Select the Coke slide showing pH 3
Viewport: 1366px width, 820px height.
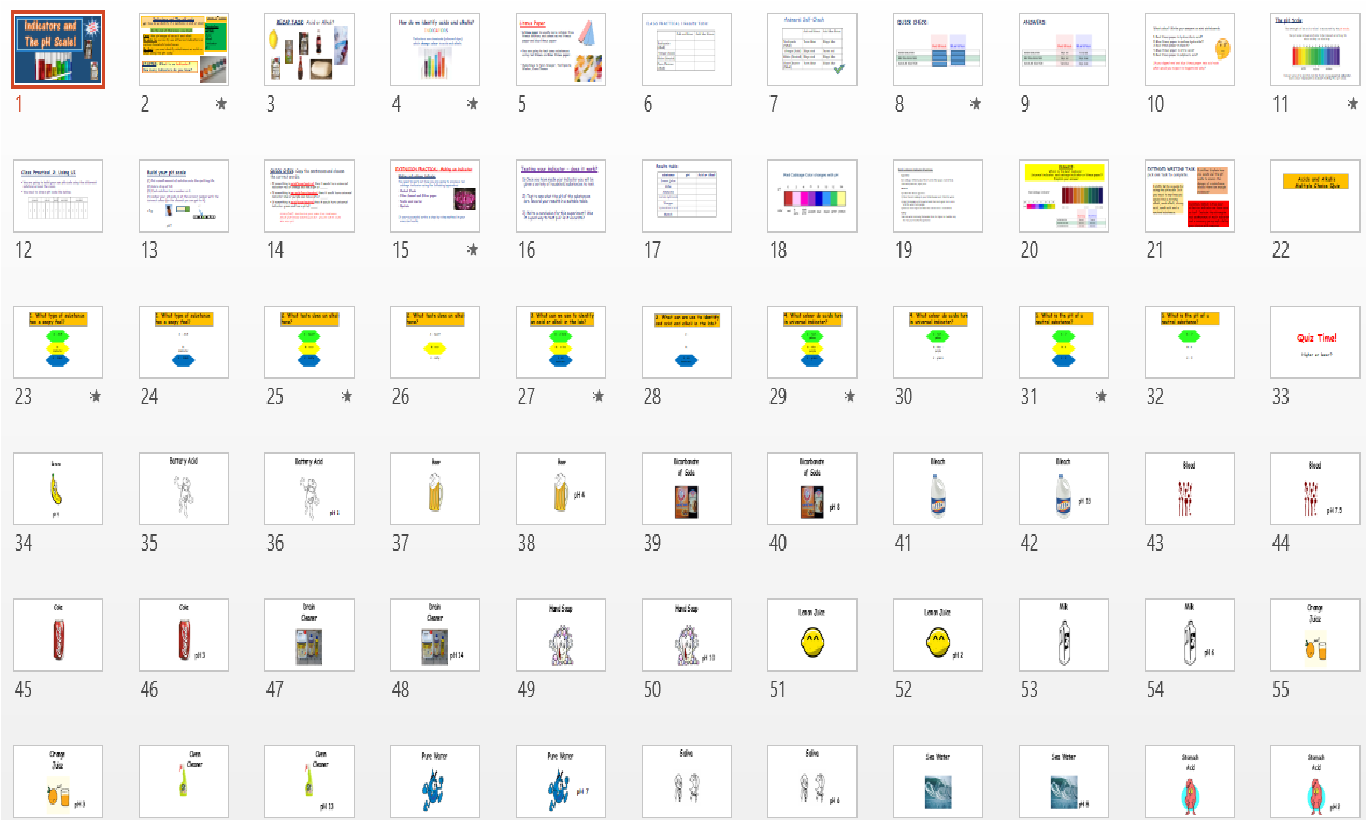click(183, 635)
